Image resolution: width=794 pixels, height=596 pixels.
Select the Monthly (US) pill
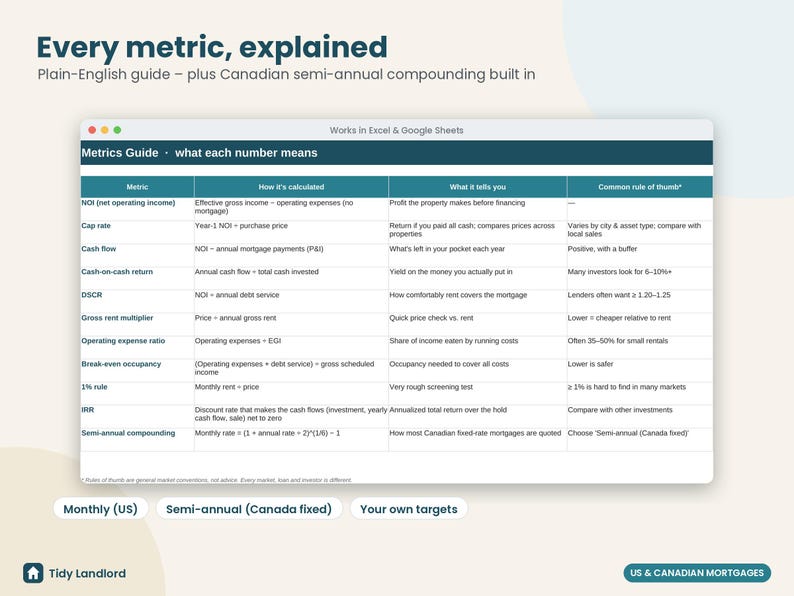[101, 508]
